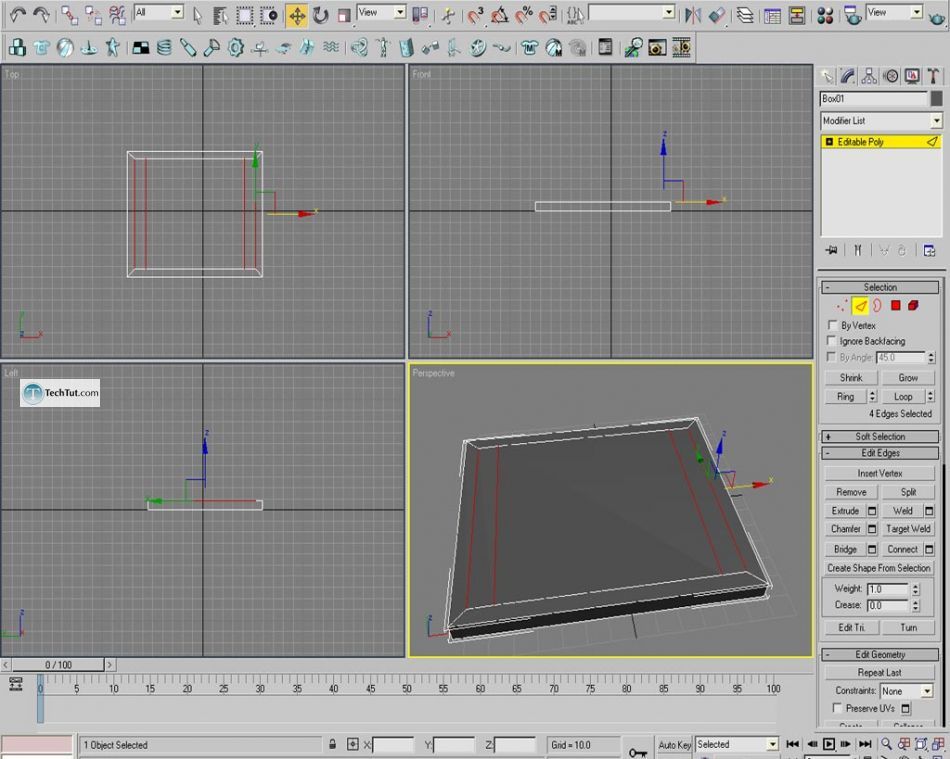Expand the Soft Selection rollout
Image resolution: width=950 pixels, height=759 pixels.
point(880,436)
